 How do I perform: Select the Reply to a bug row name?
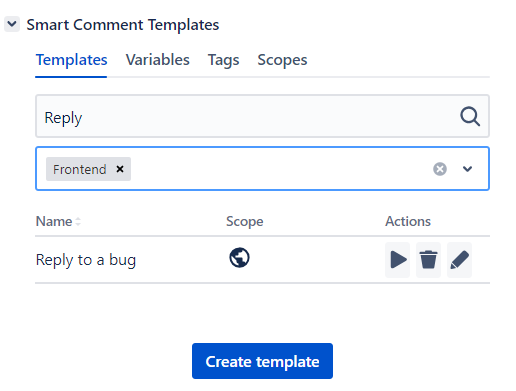click(x=86, y=260)
